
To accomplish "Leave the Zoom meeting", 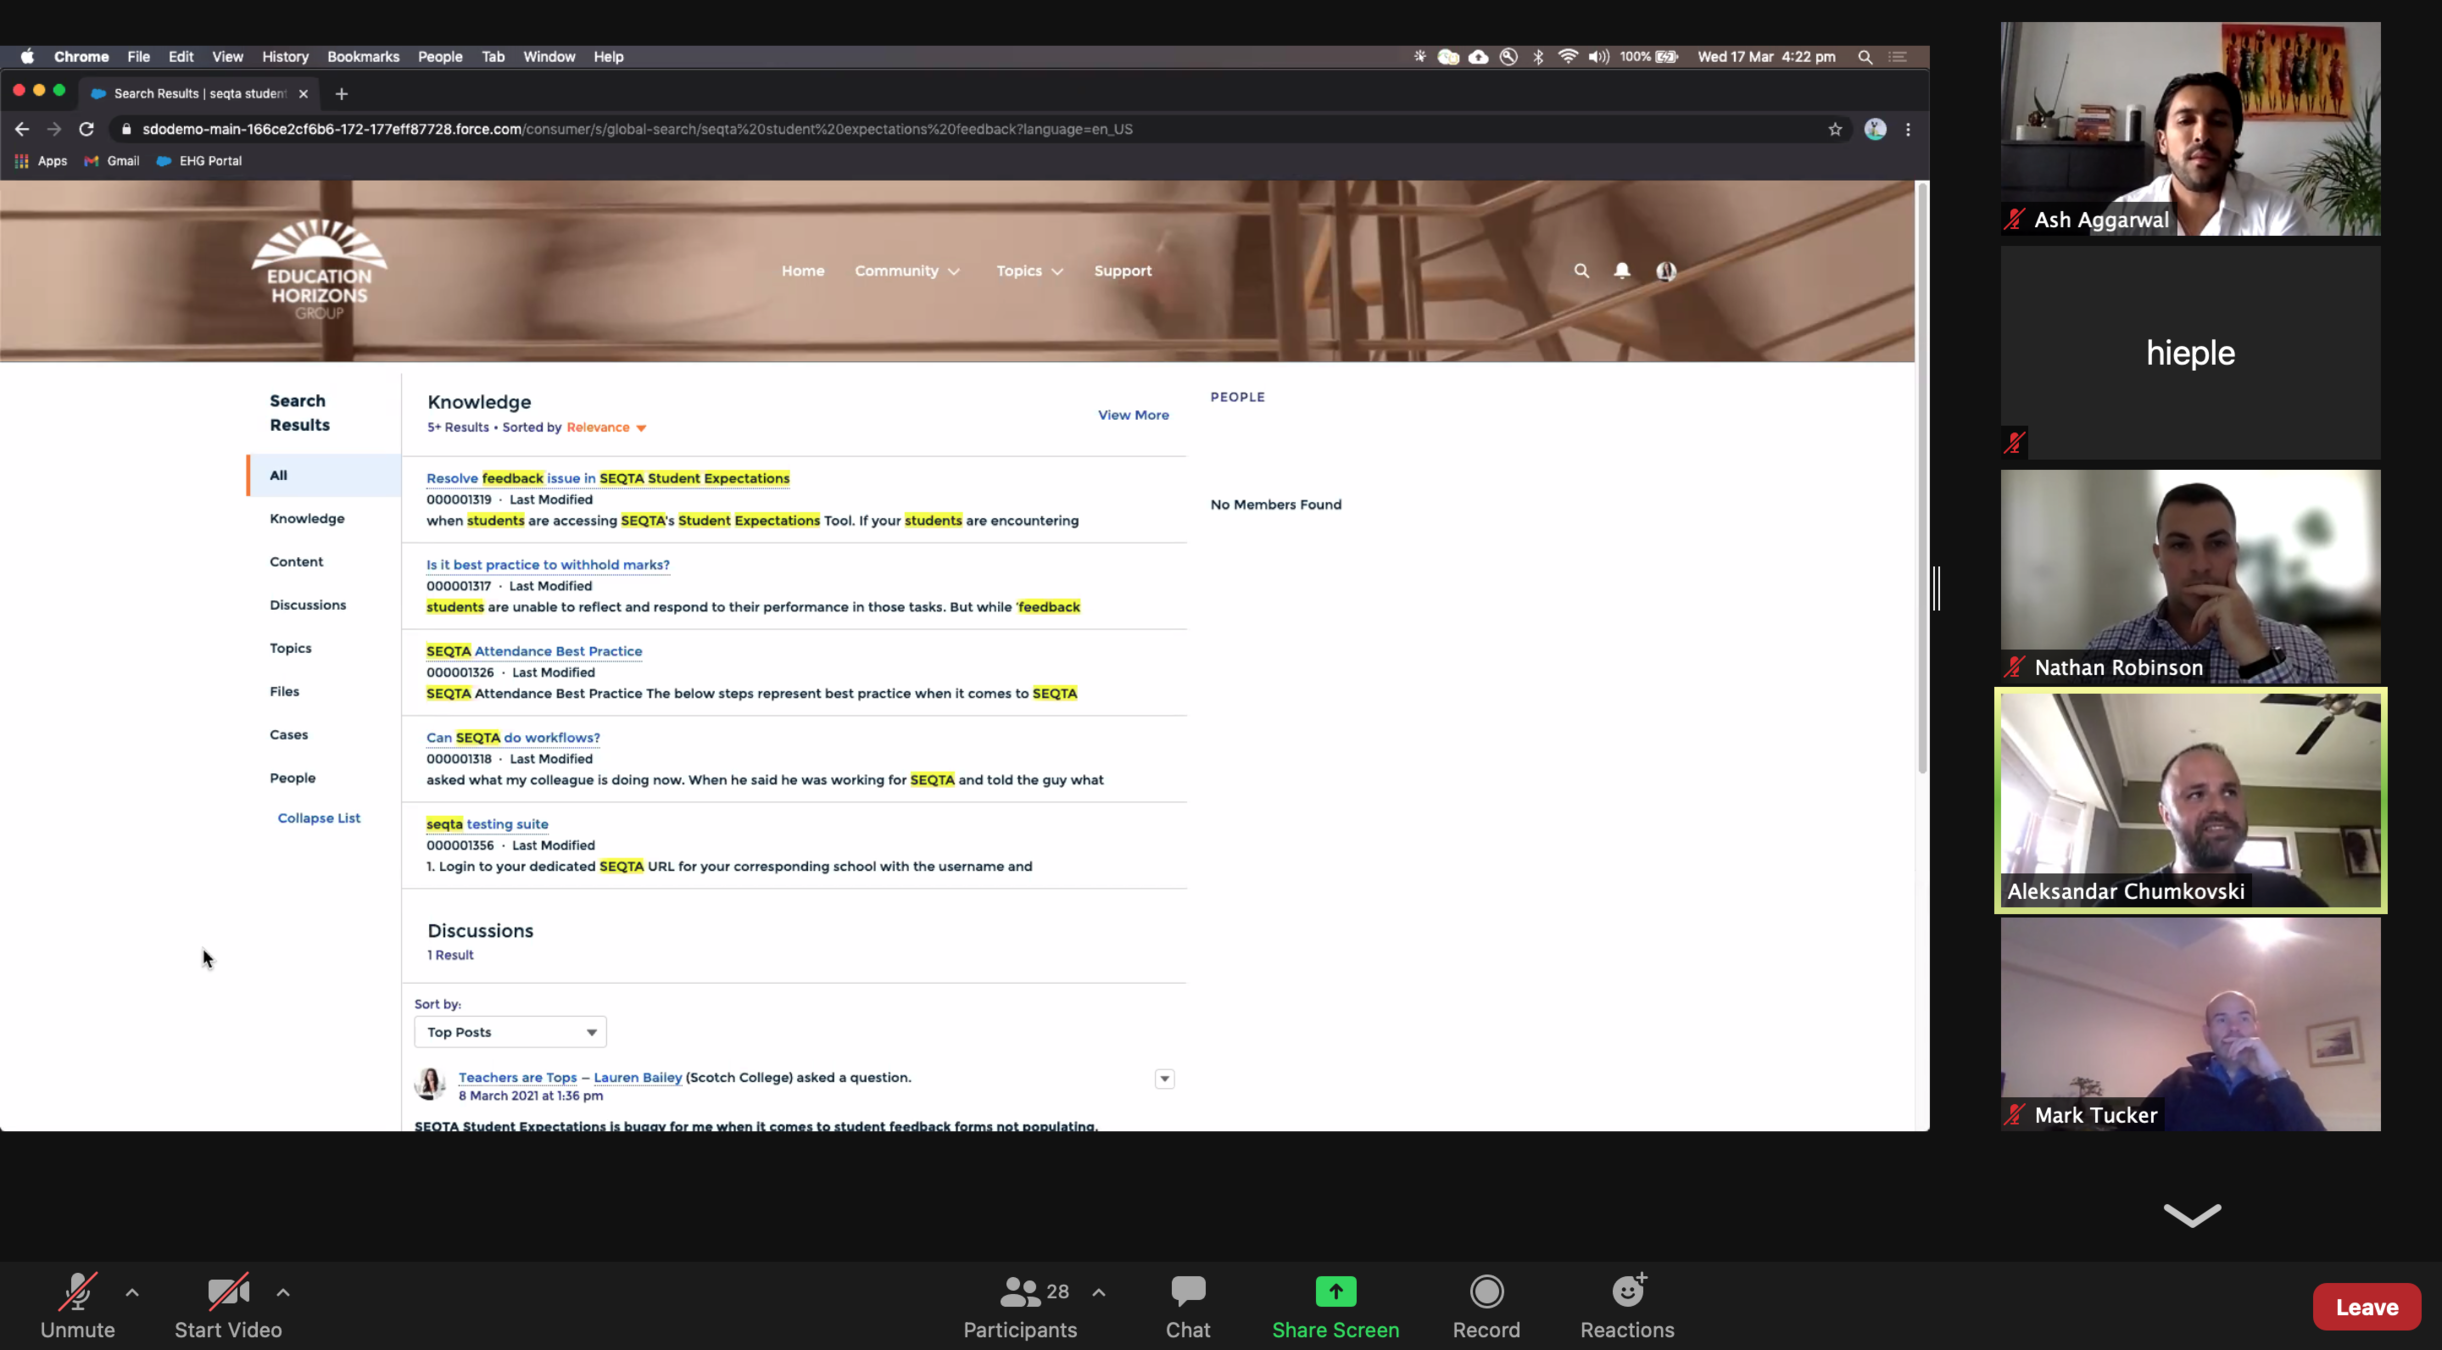I will tap(2365, 1306).
